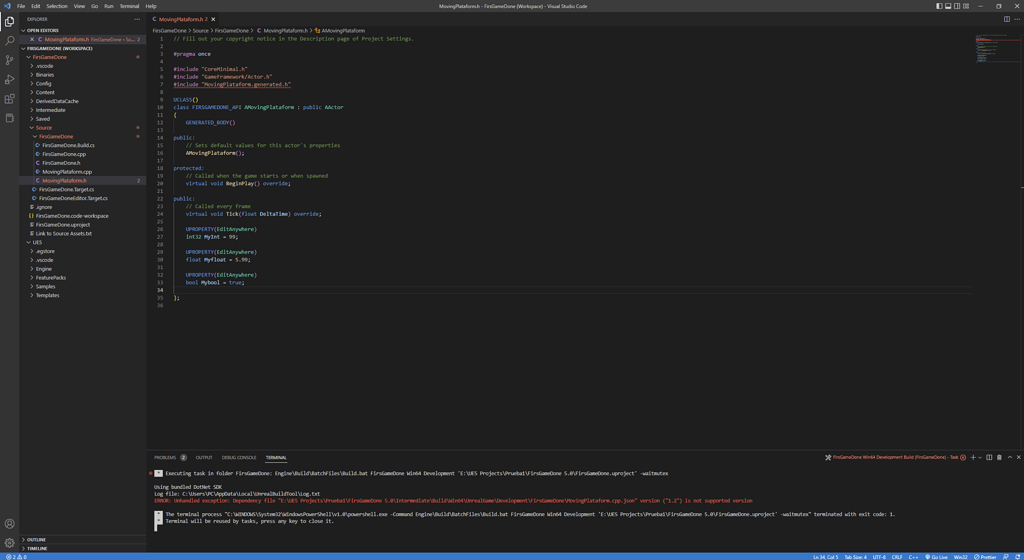Close the bottom panel
The width and height of the screenshot is (1024, 560).
pyautogui.click(x=1019, y=458)
